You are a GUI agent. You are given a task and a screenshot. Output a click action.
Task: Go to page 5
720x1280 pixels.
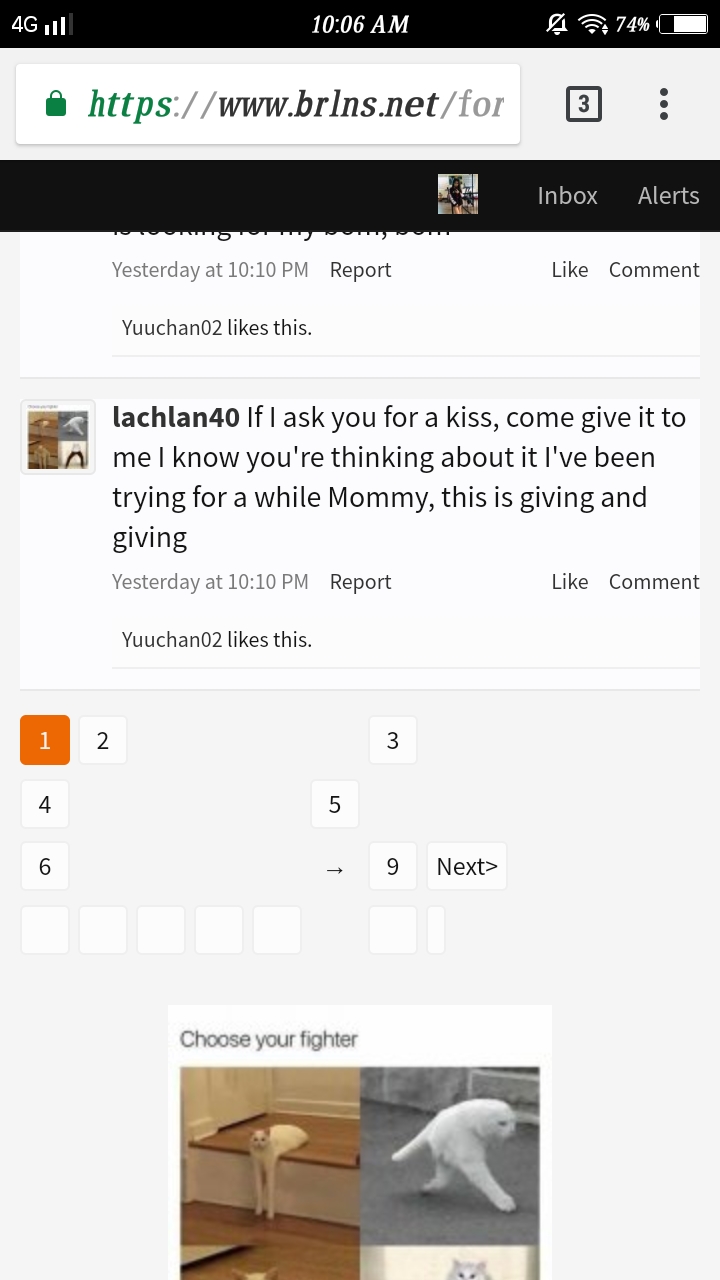(335, 804)
